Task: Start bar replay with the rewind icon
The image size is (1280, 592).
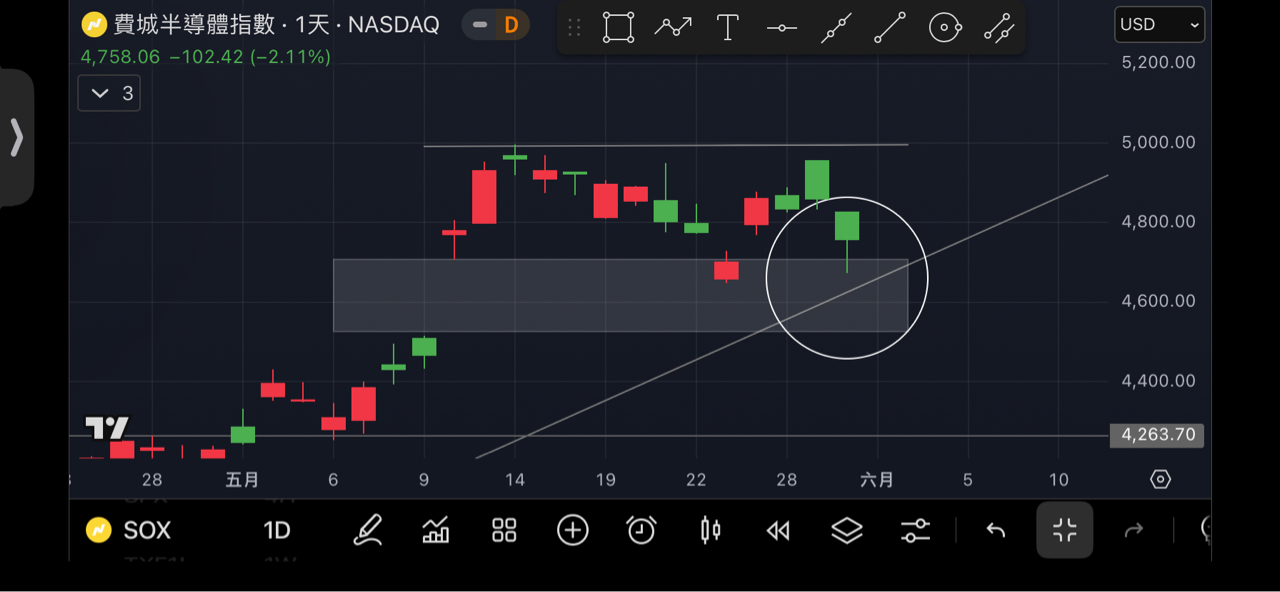Action: [778, 530]
